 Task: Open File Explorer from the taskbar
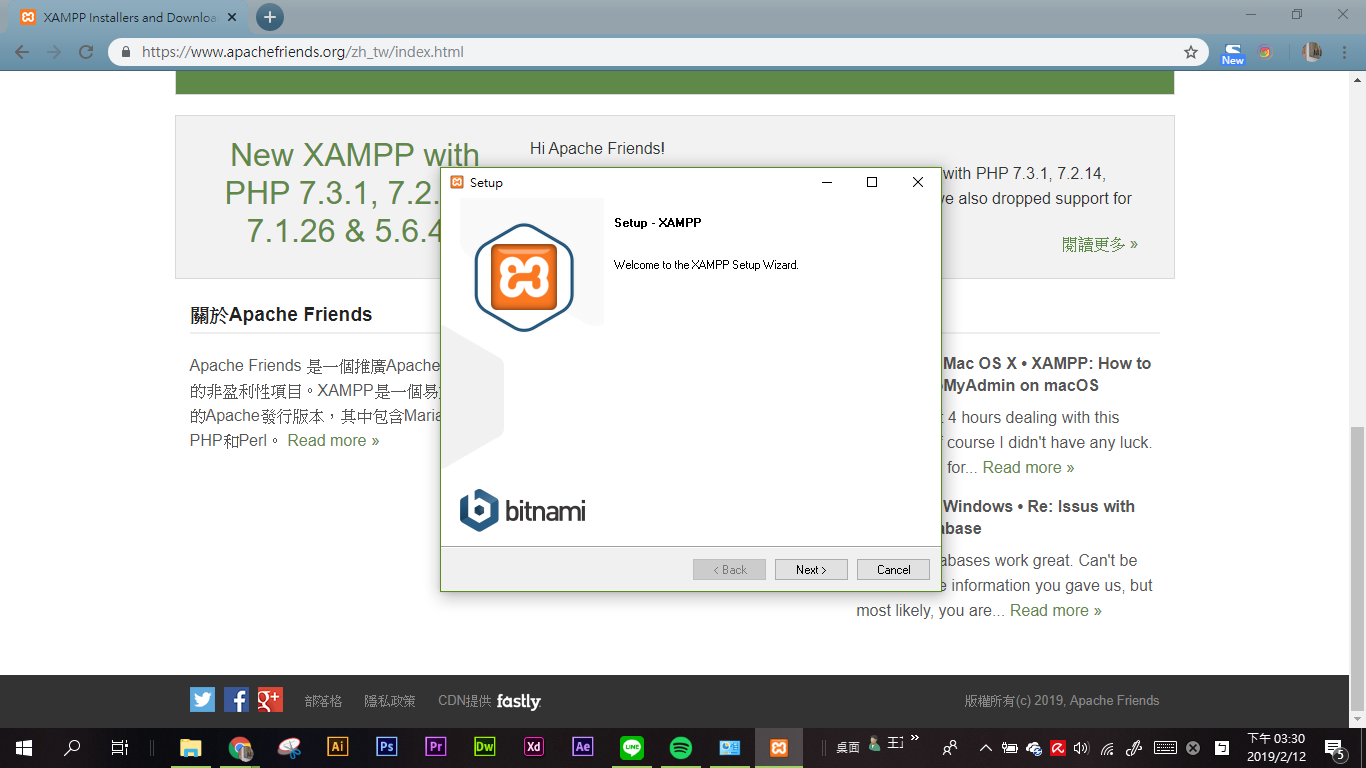click(x=190, y=747)
